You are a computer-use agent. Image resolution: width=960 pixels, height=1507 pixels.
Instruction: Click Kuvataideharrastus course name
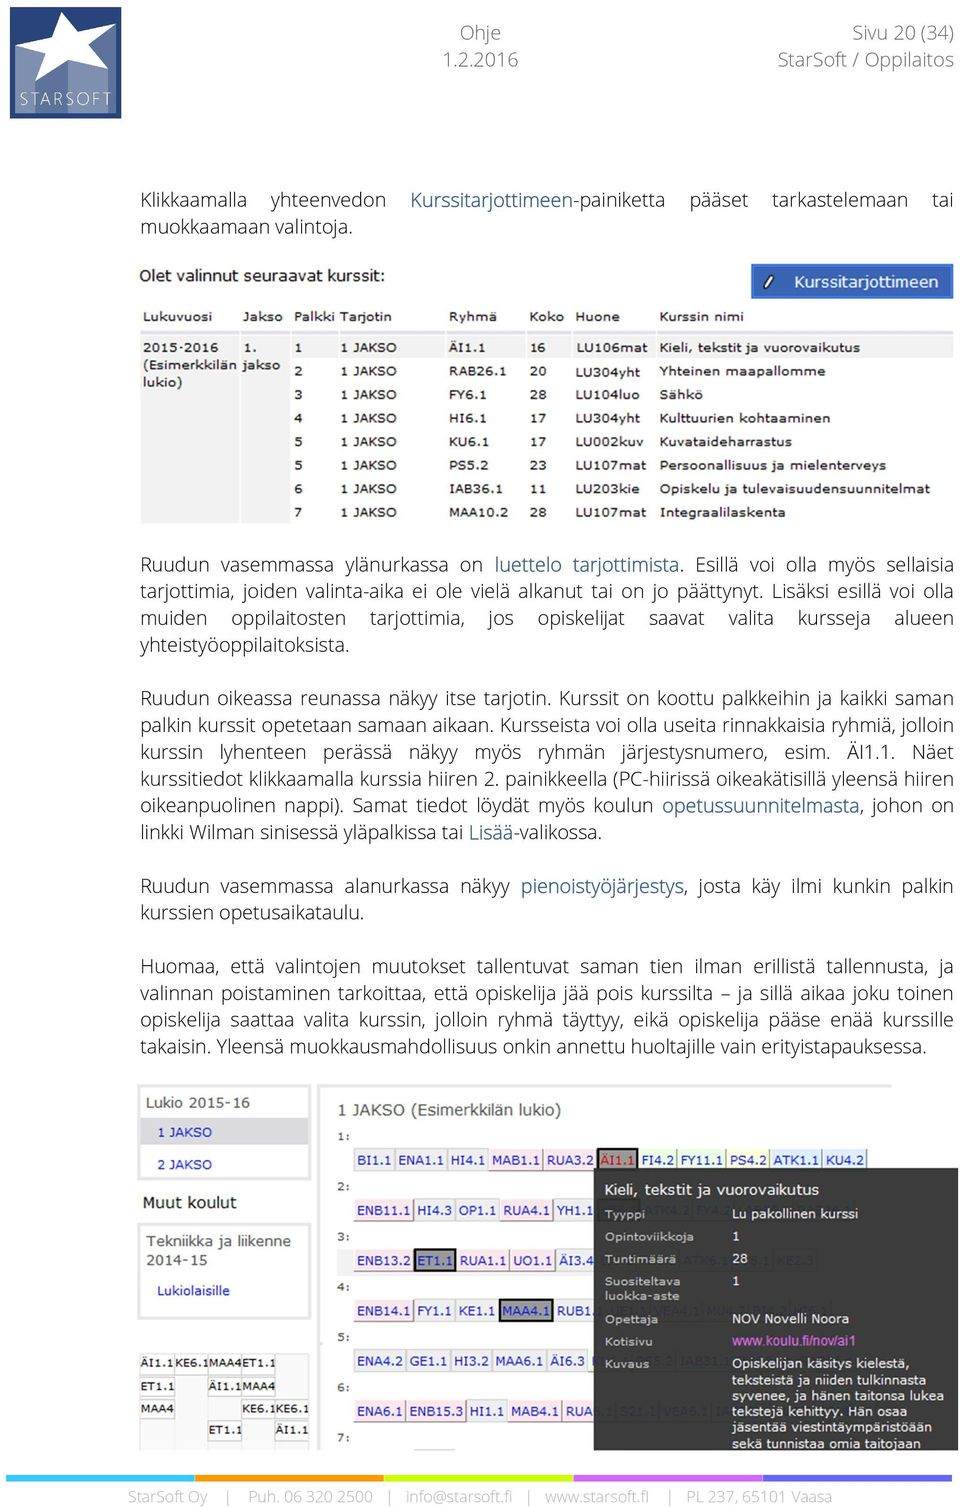[x=725, y=442]
